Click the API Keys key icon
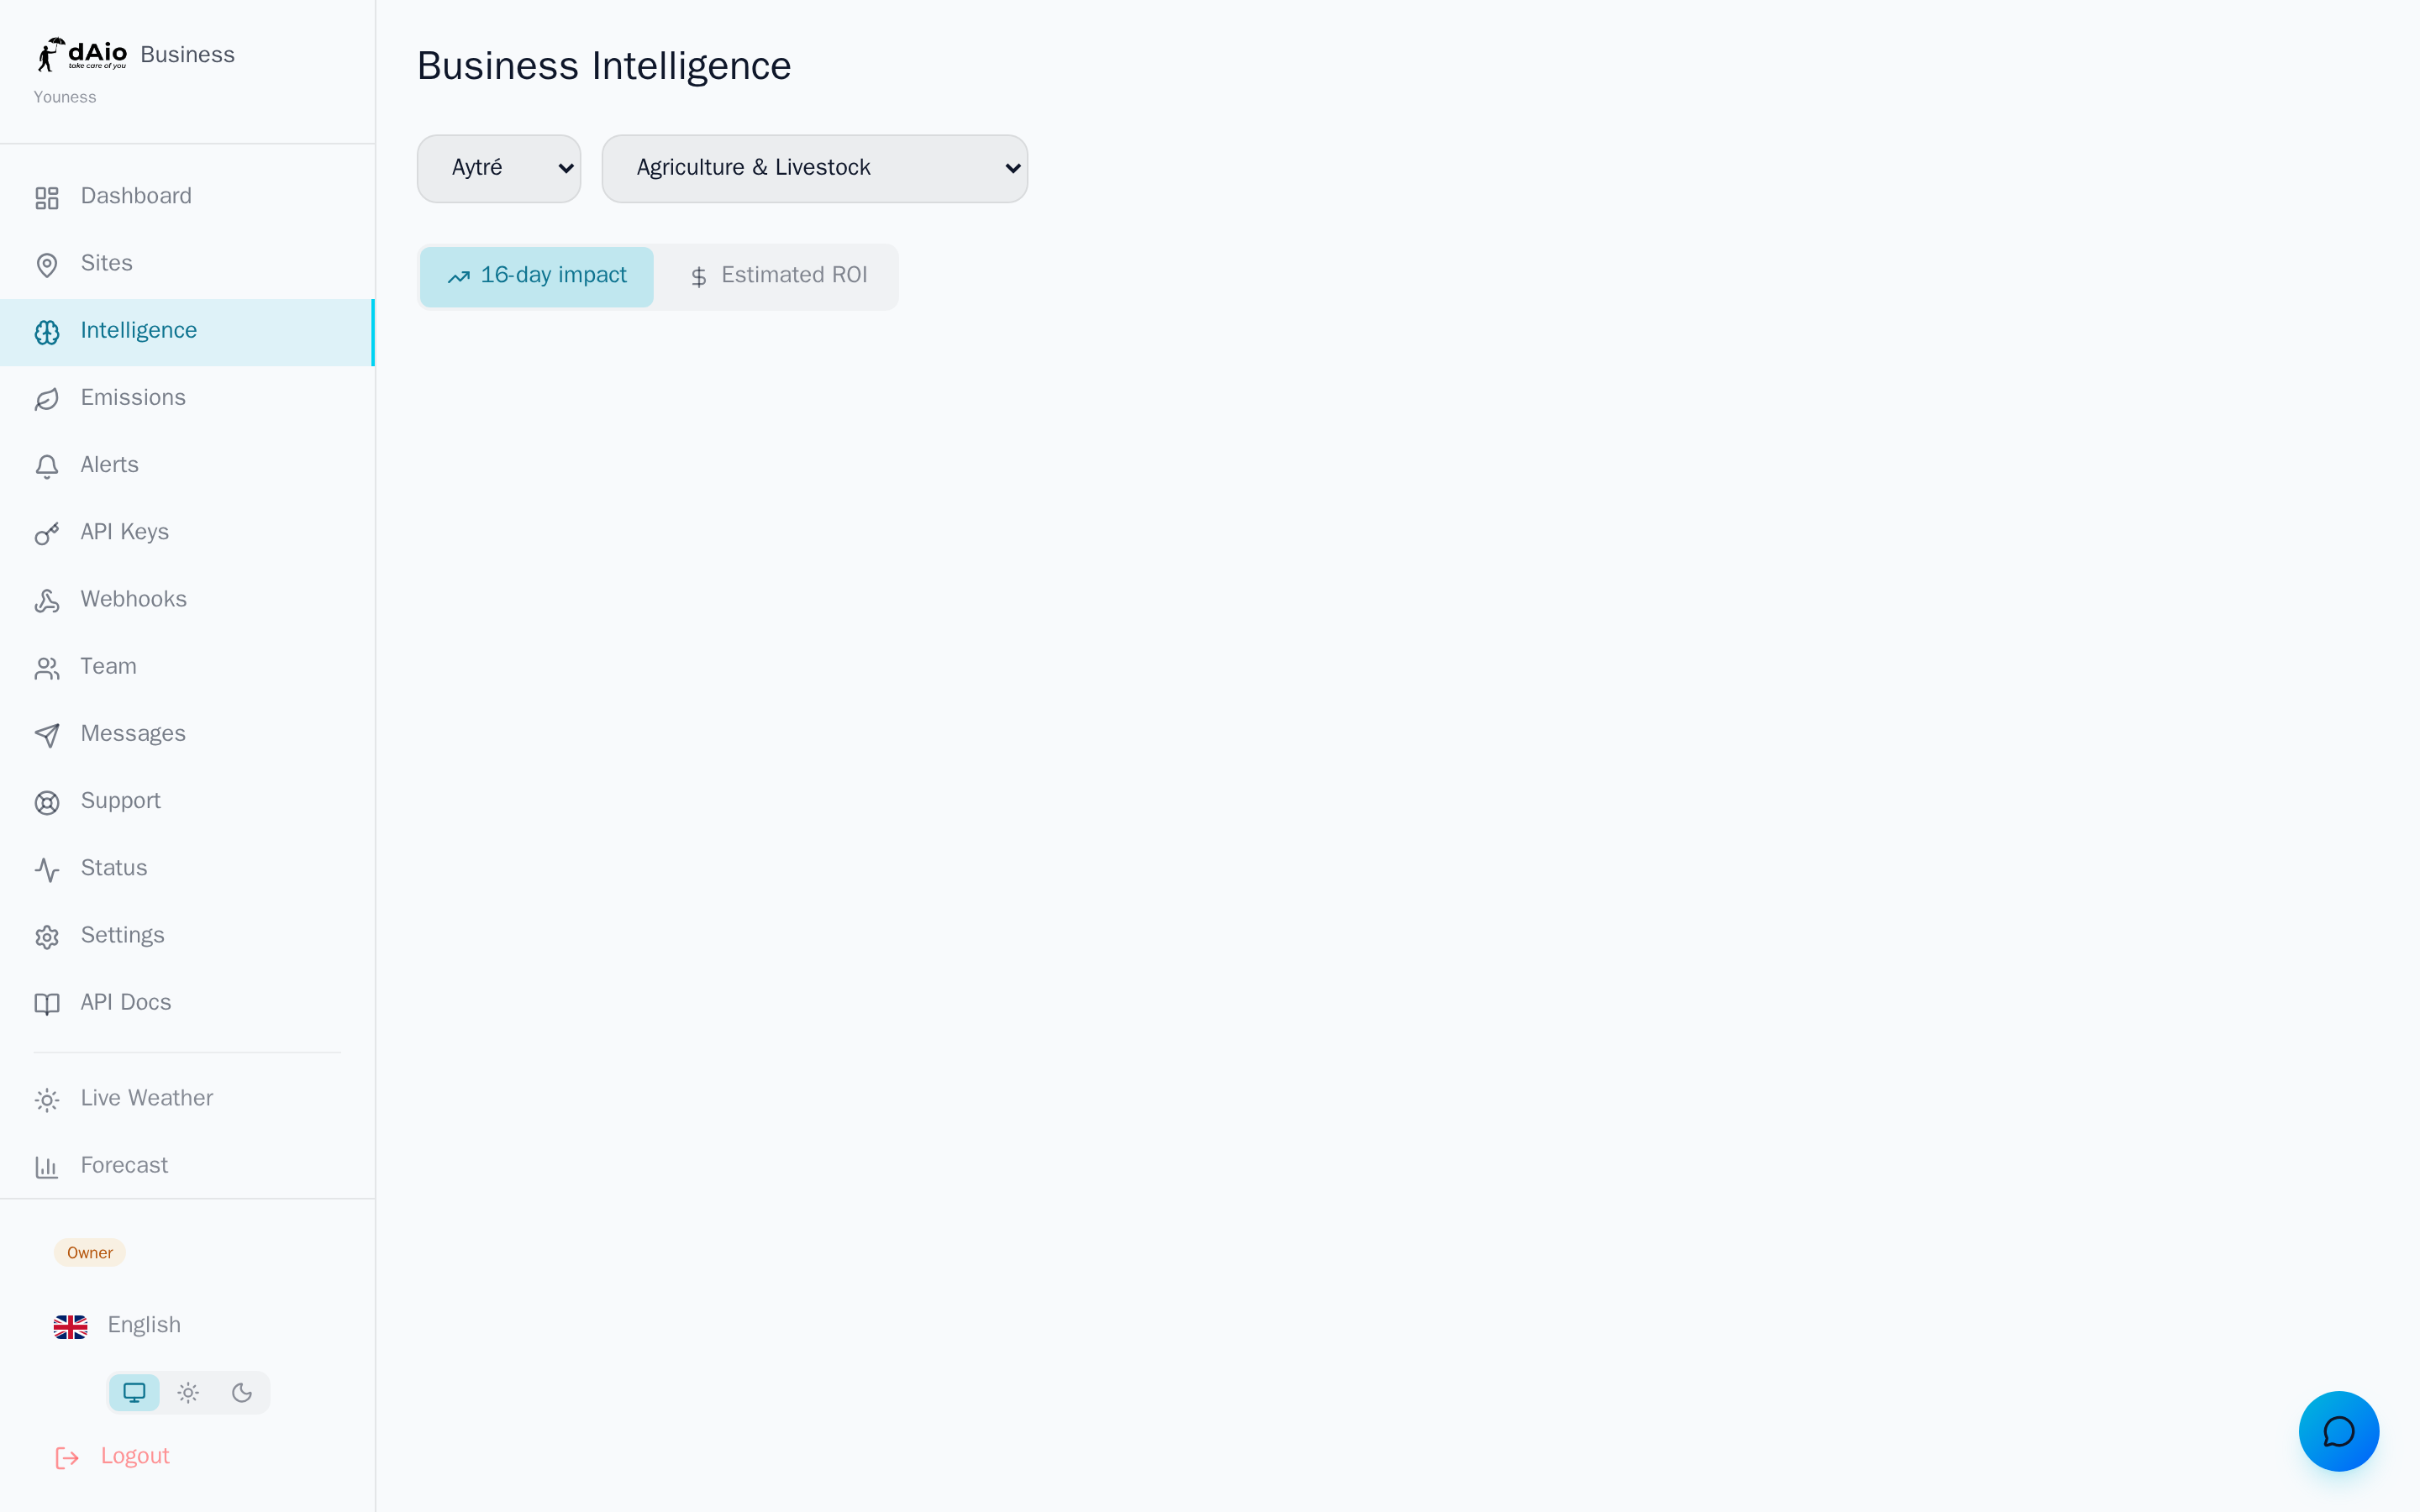 [47, 533]
